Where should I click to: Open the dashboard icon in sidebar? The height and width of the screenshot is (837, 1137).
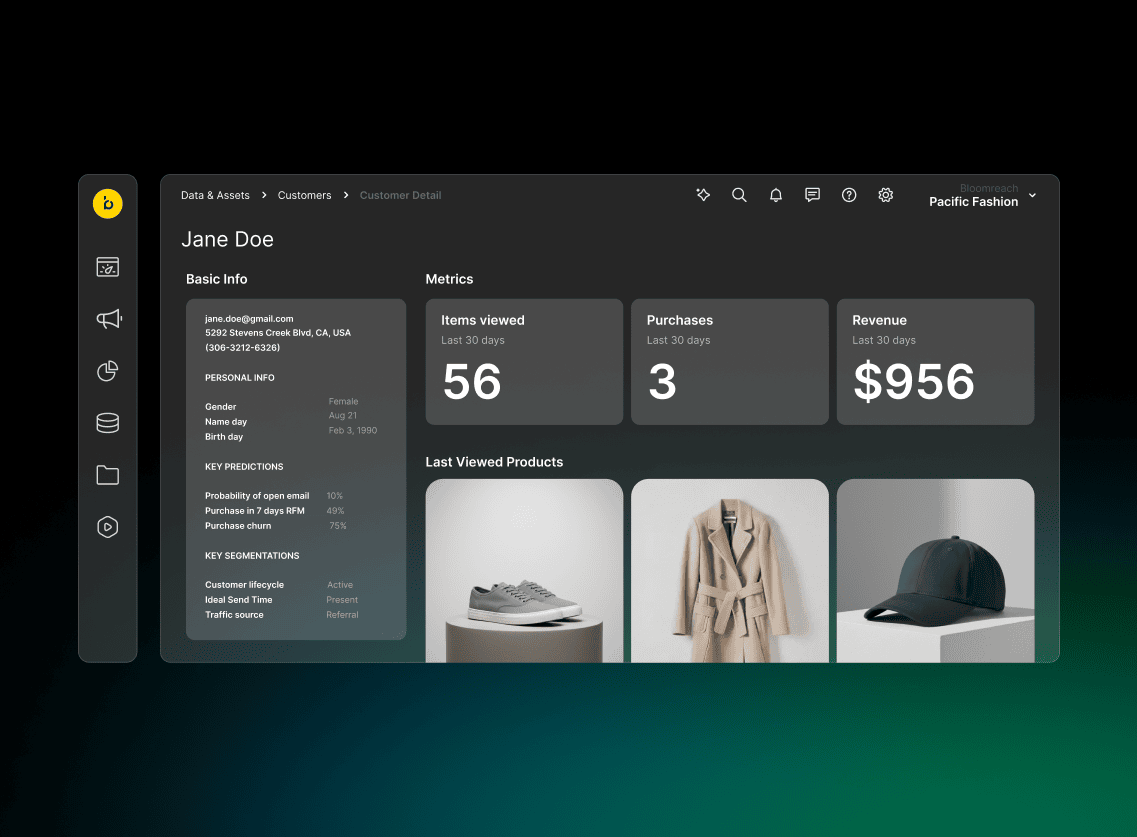coord(108,267)
